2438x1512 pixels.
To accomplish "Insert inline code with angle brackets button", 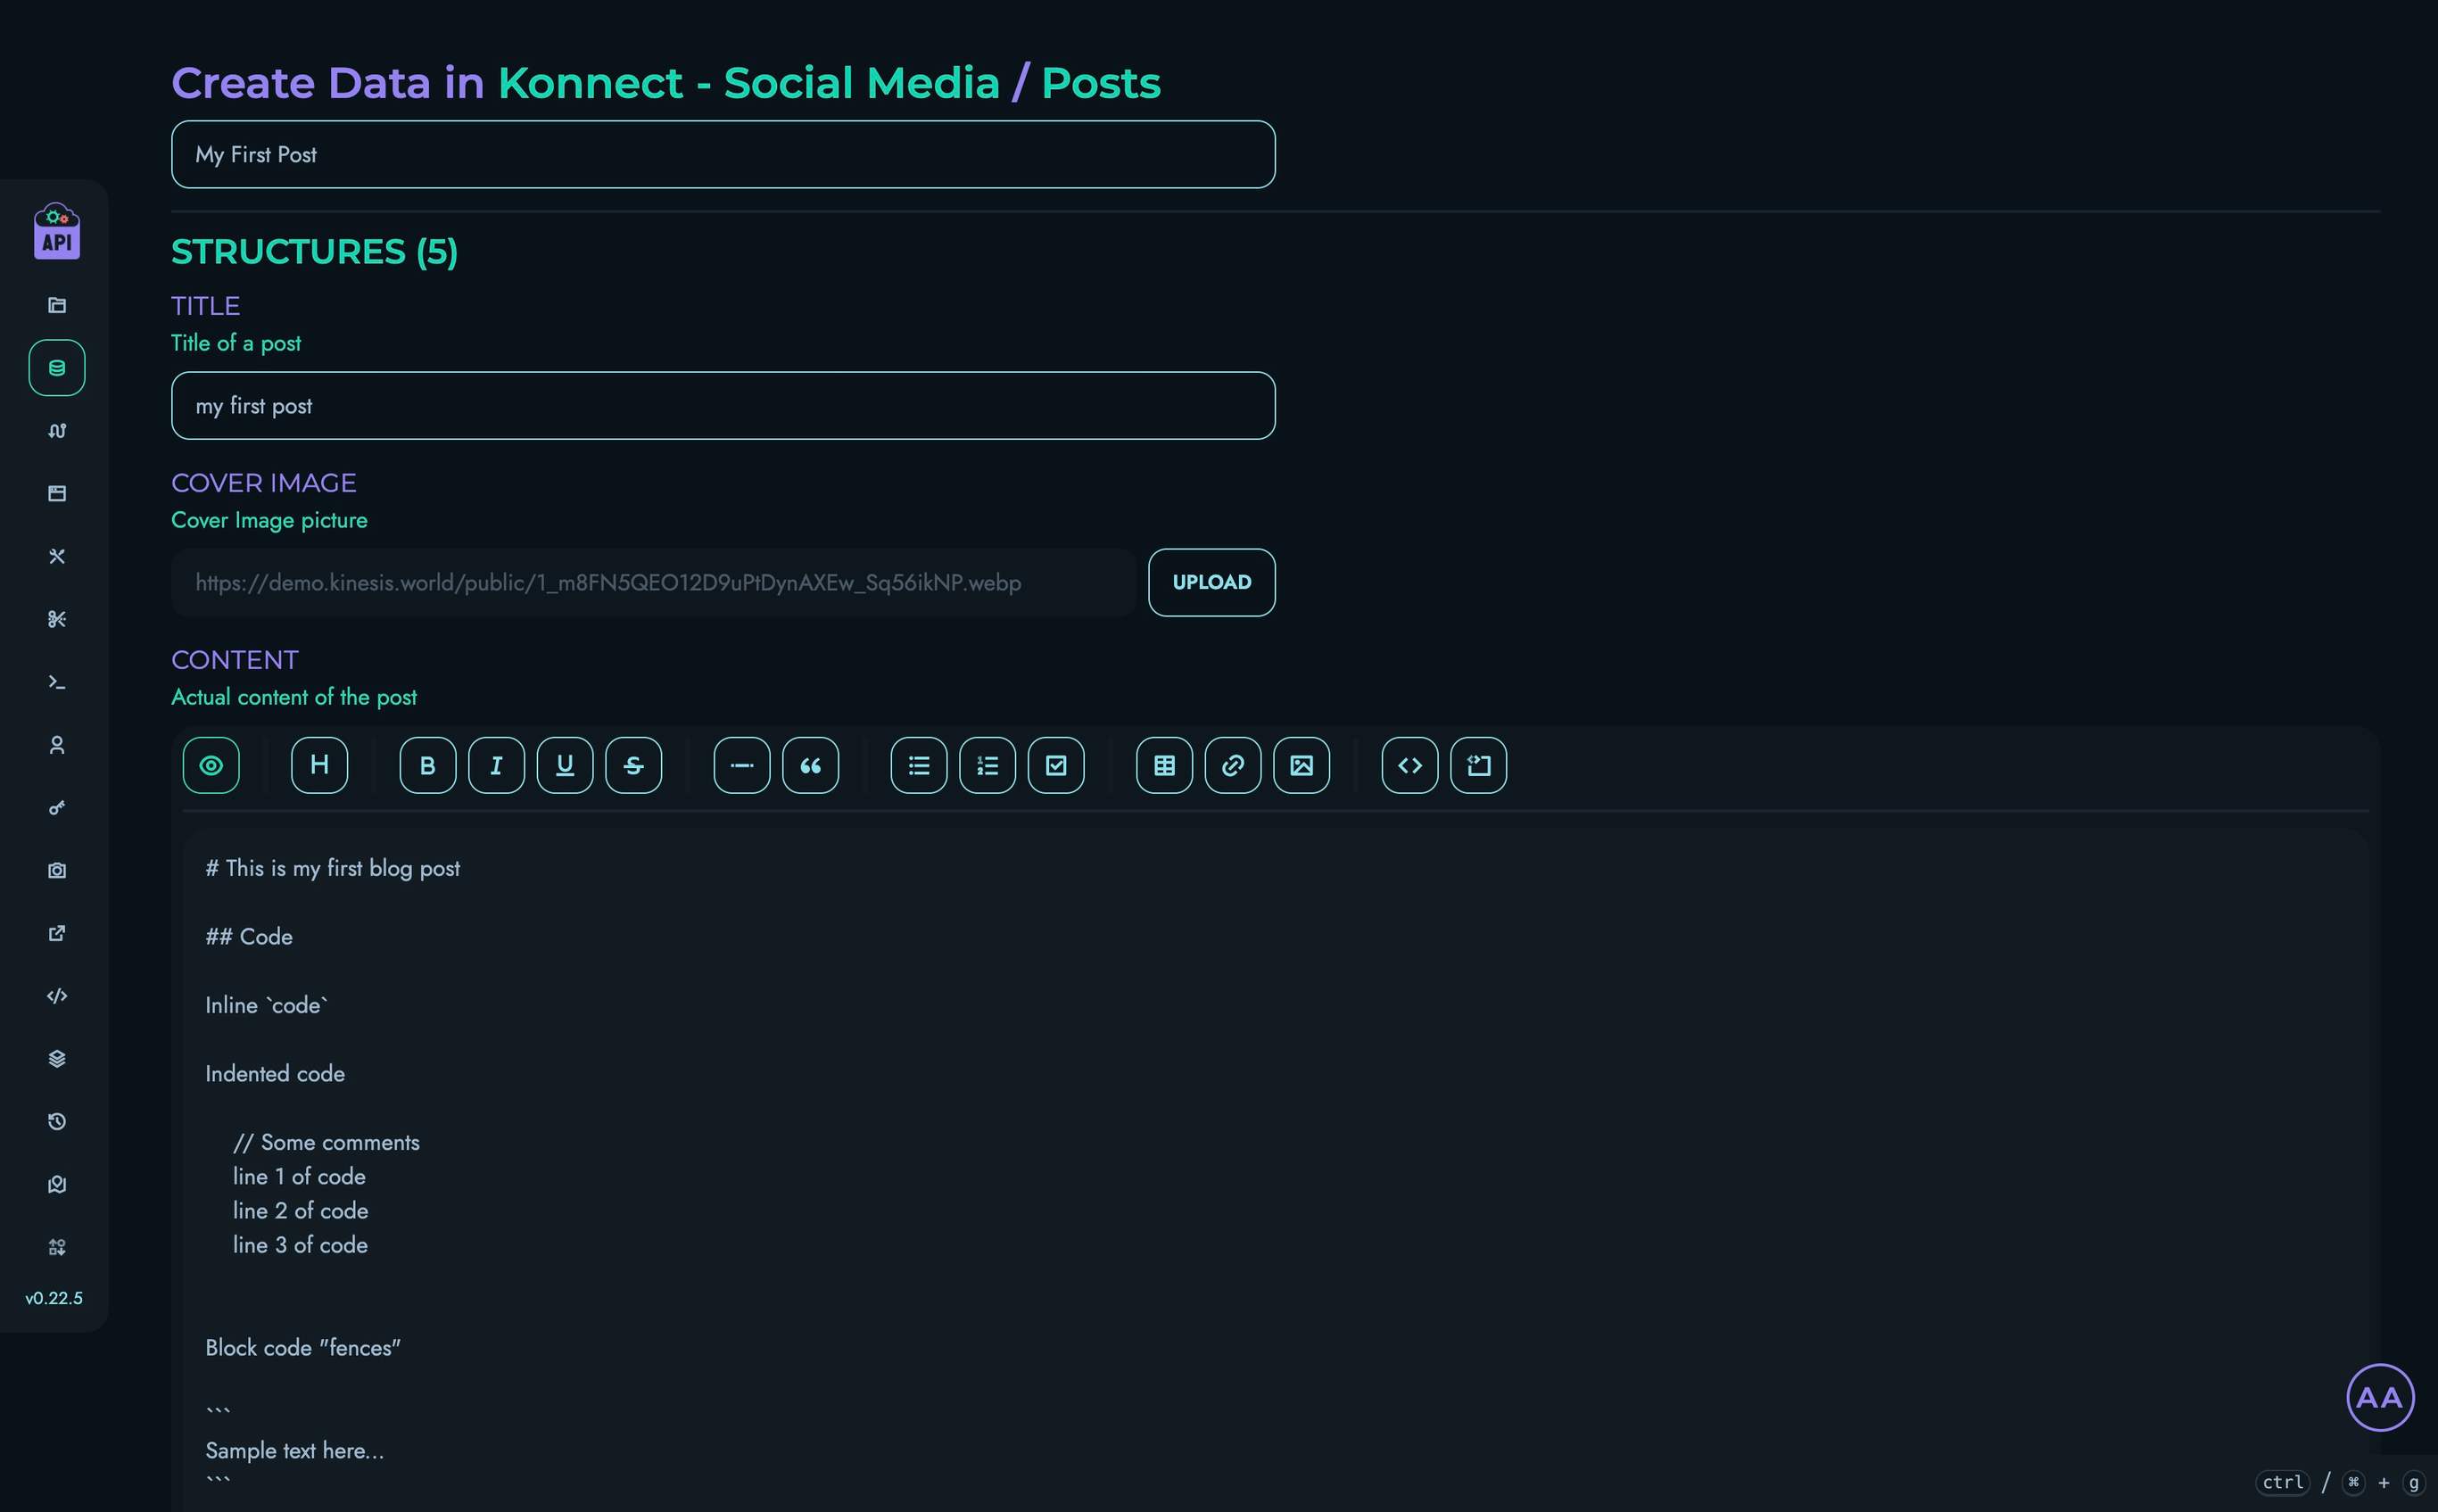I will 1410,765.
